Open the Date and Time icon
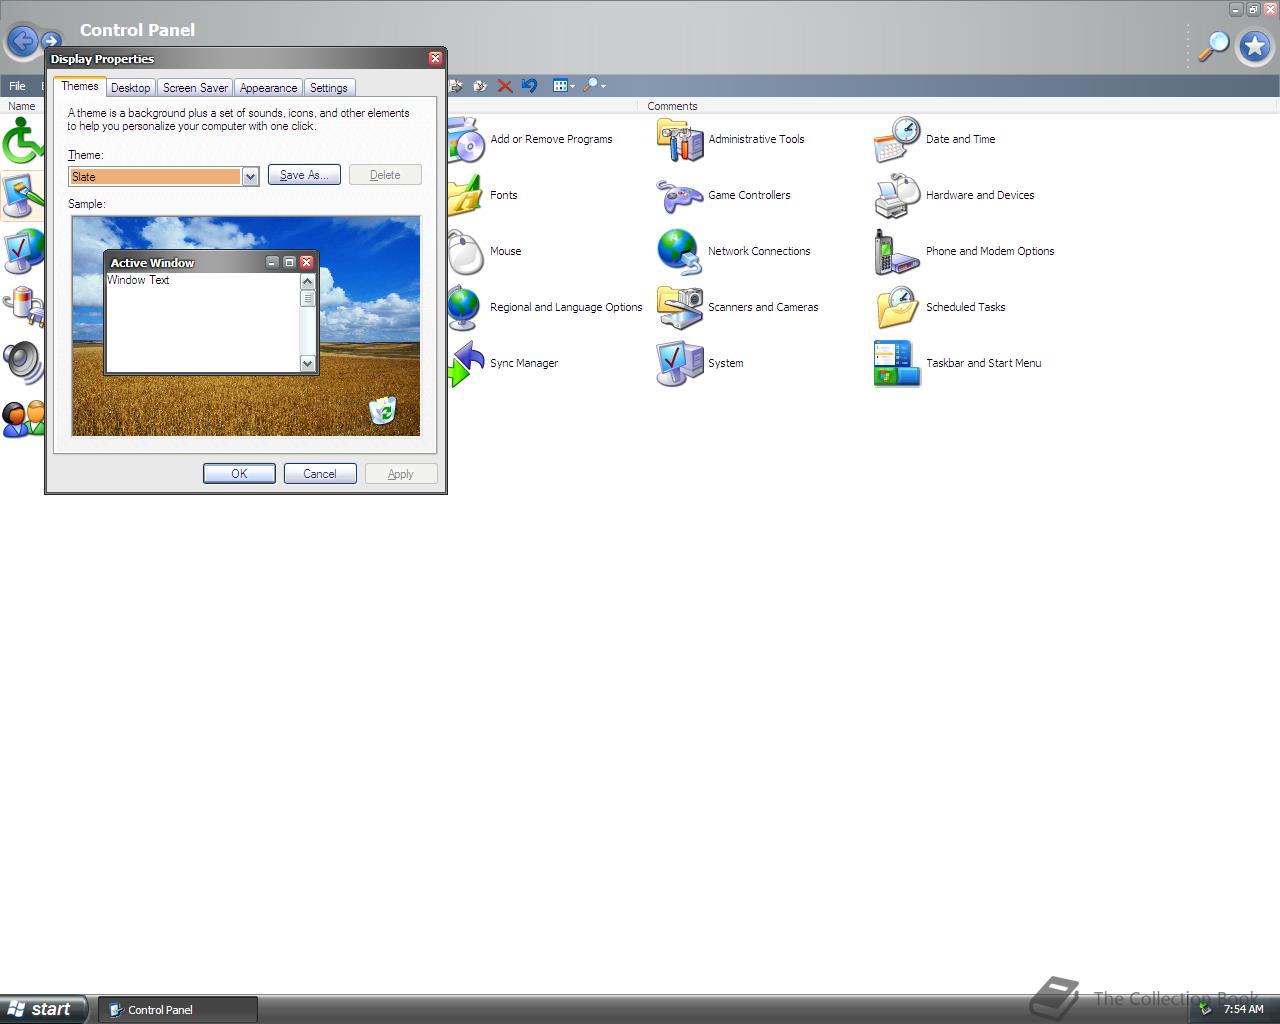This screenshot has width=1280, height=1024. (x=897, y=140)
